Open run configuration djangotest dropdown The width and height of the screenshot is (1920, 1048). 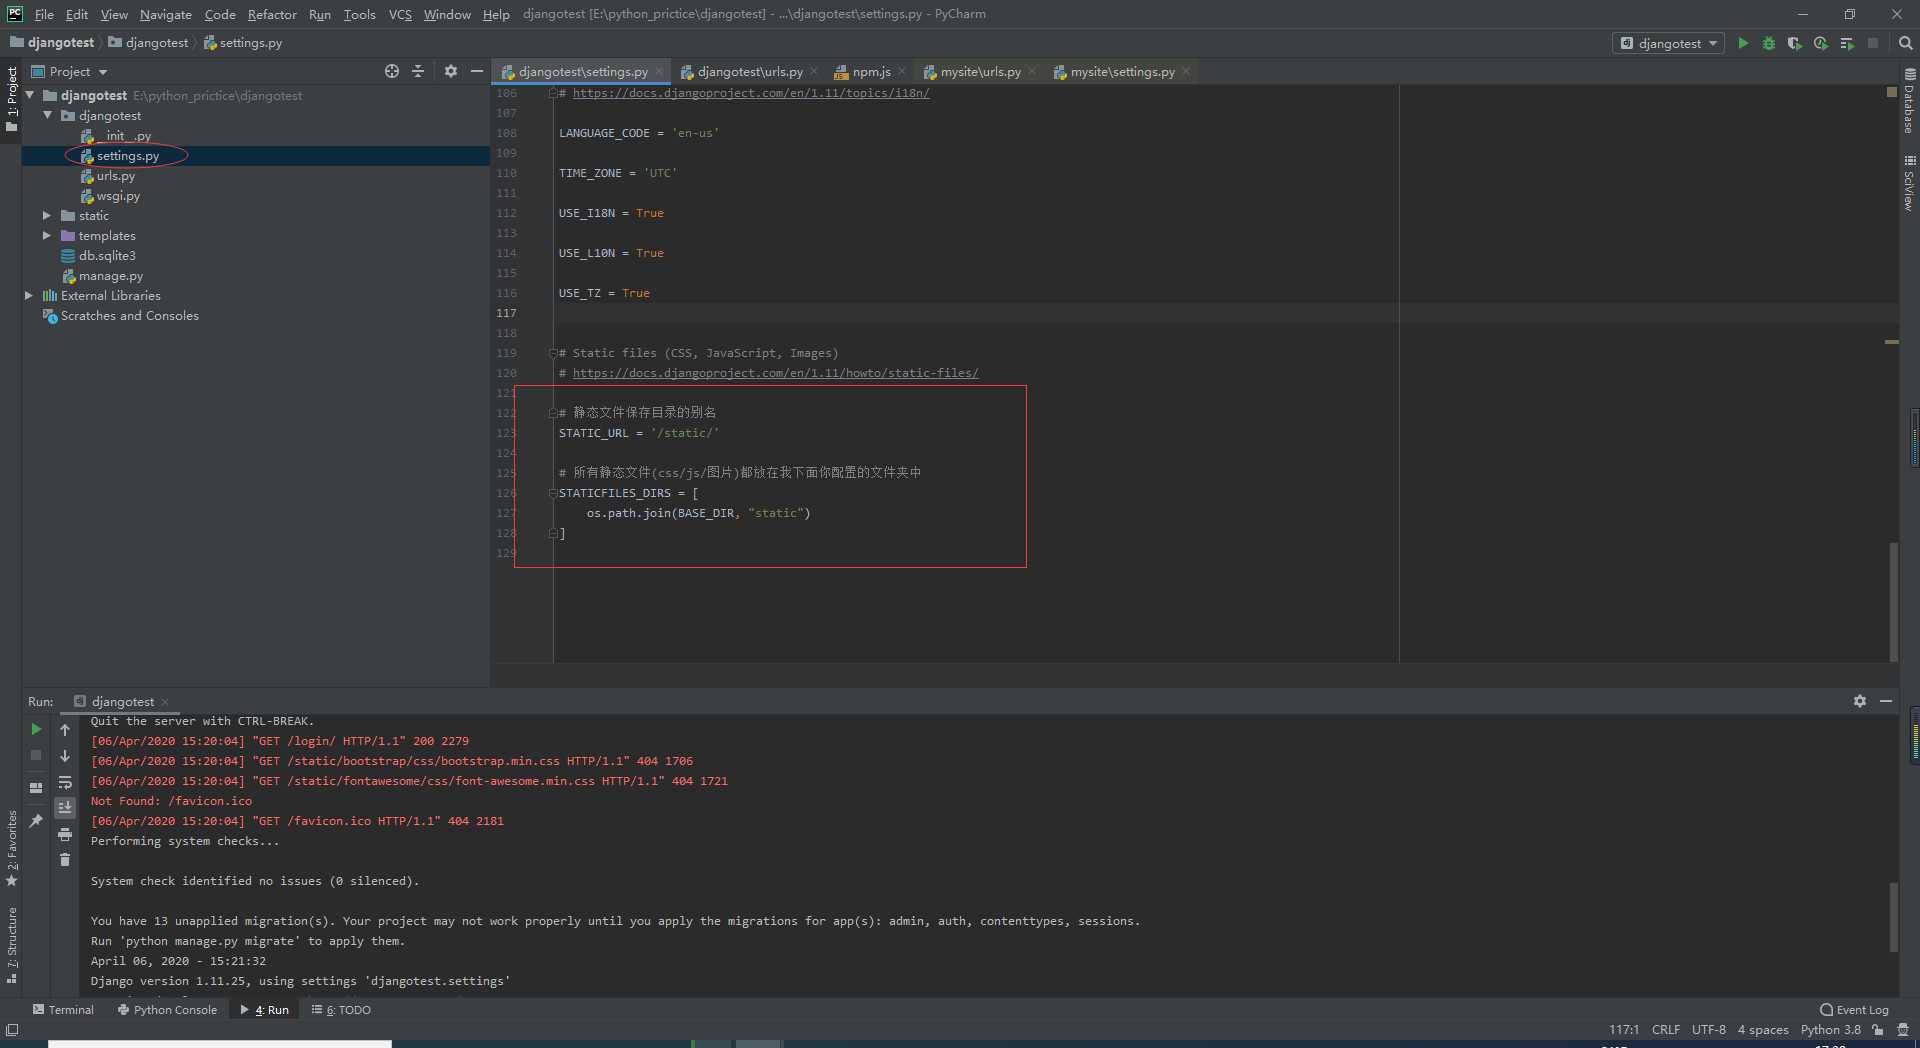point(1669,43)
